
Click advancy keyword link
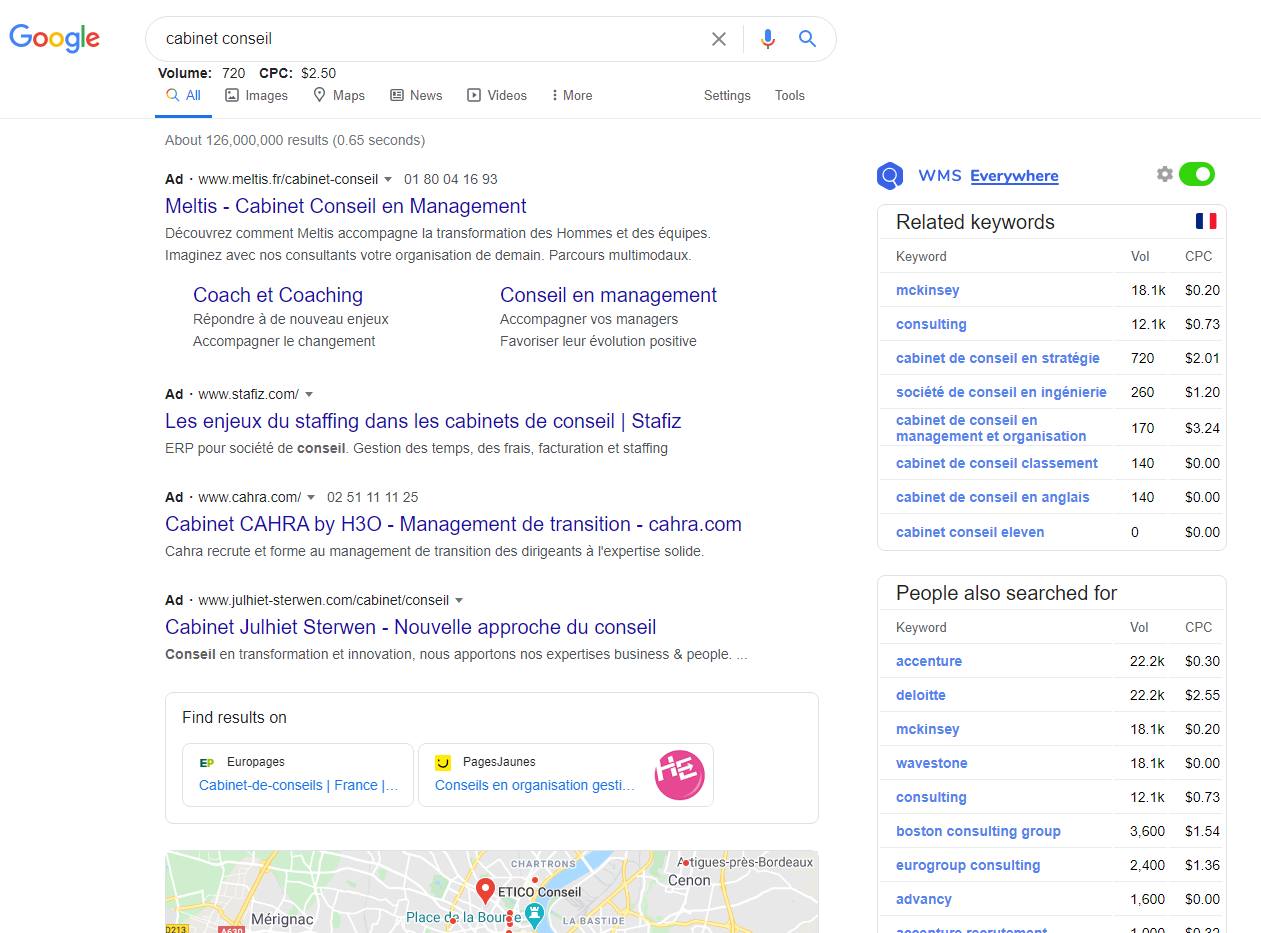(x=924, y=899)
